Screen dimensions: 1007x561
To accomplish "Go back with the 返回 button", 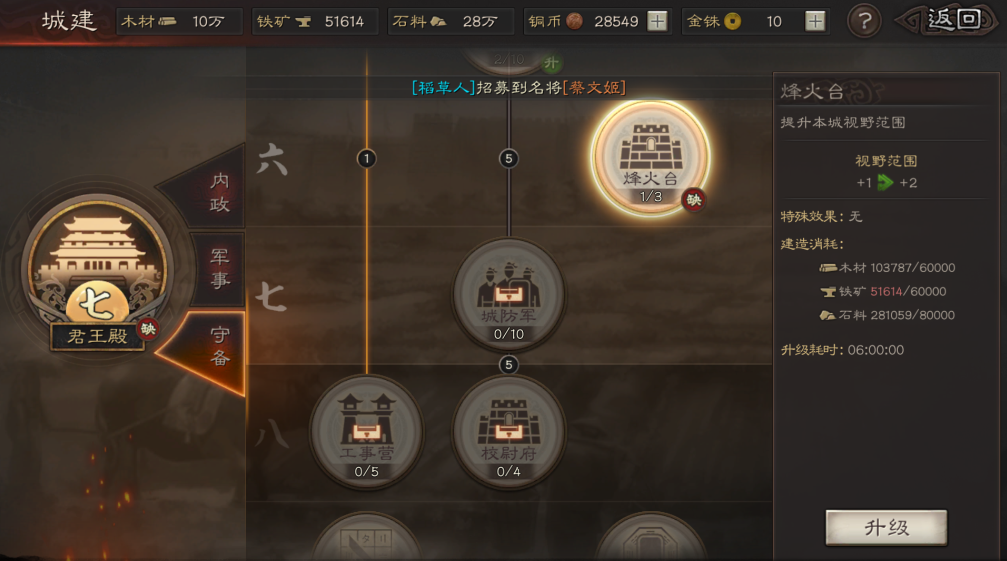I will [x=948, y=21].
